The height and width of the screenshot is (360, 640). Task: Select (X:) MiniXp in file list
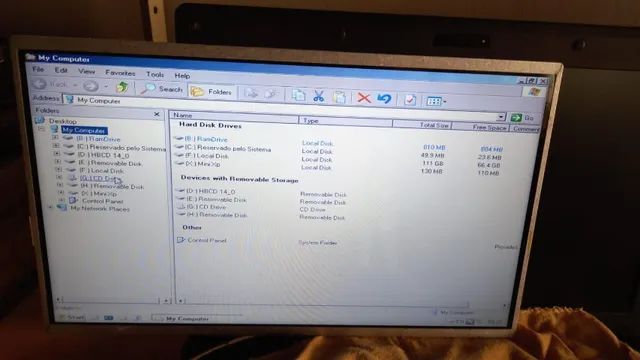pyautogui.click(x=203, y=164)
